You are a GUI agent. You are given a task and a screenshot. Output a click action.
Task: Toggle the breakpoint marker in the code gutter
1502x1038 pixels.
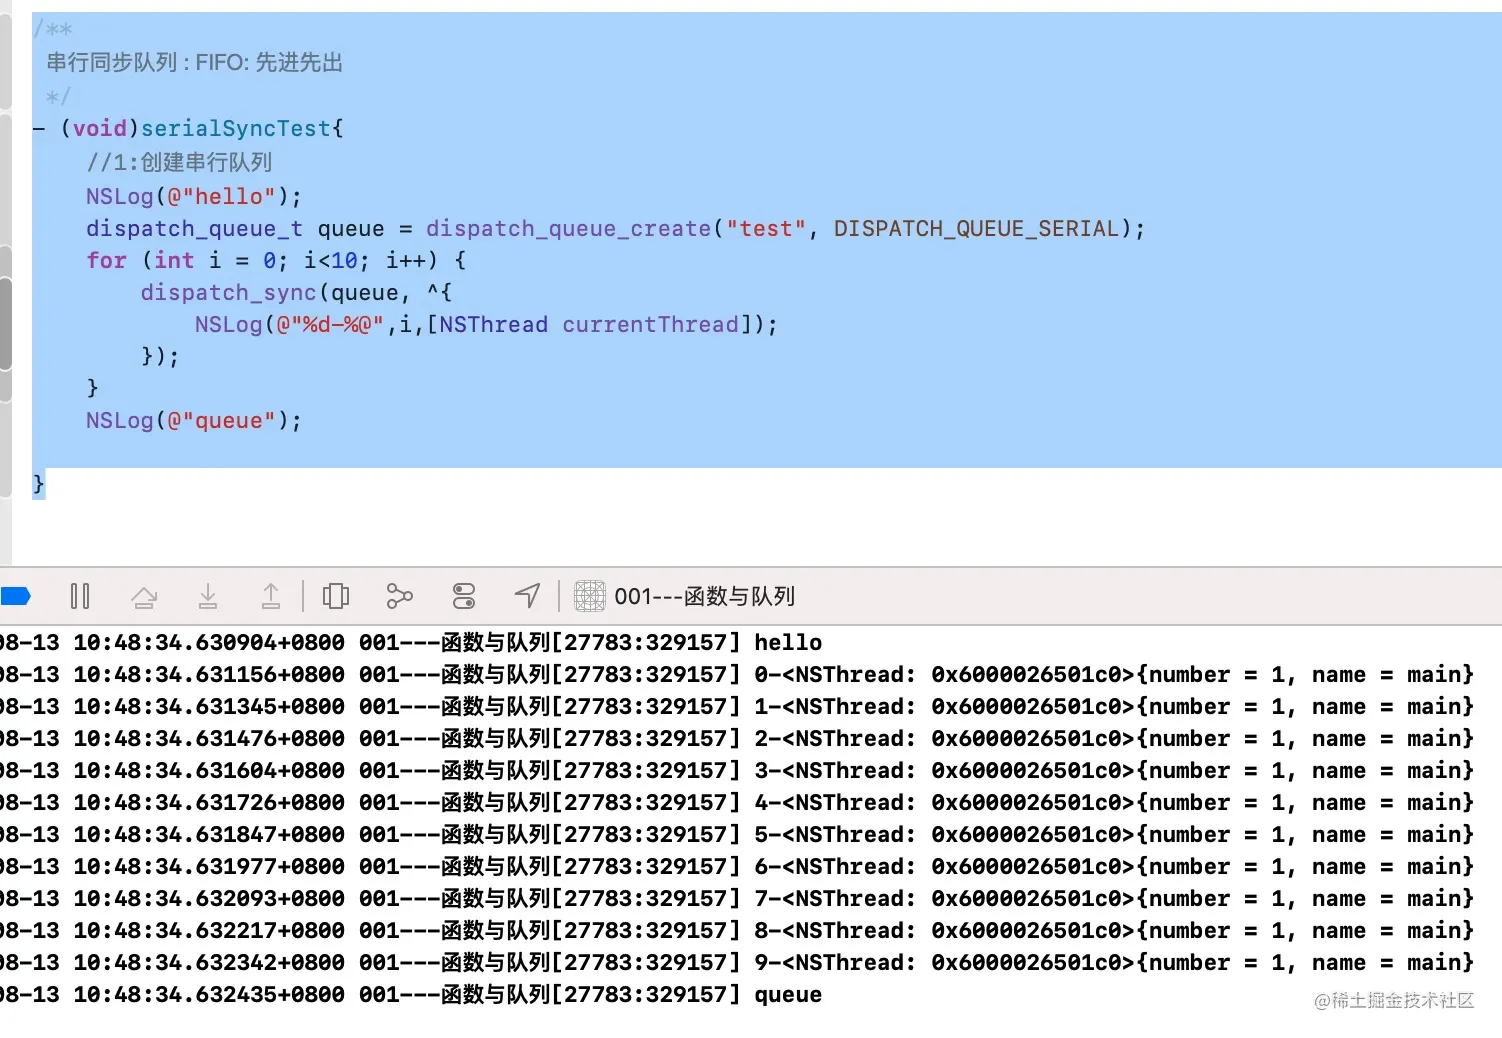click(x=18, y=128)
